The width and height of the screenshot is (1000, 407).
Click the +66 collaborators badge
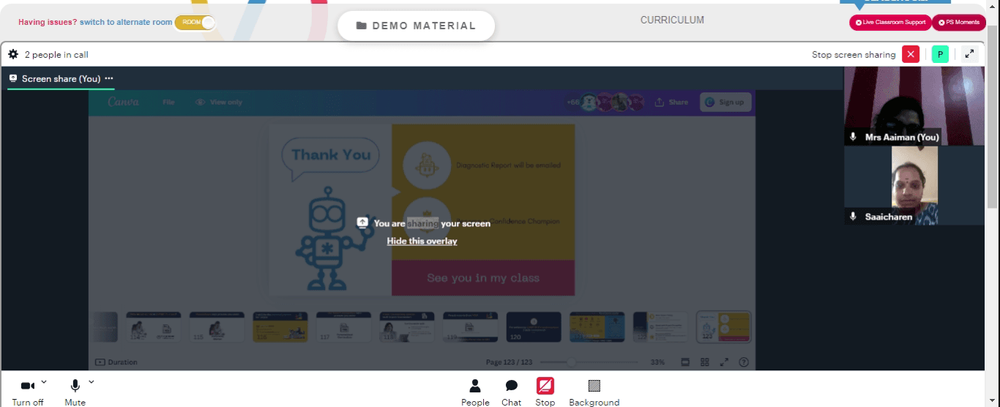click(573, 102)
